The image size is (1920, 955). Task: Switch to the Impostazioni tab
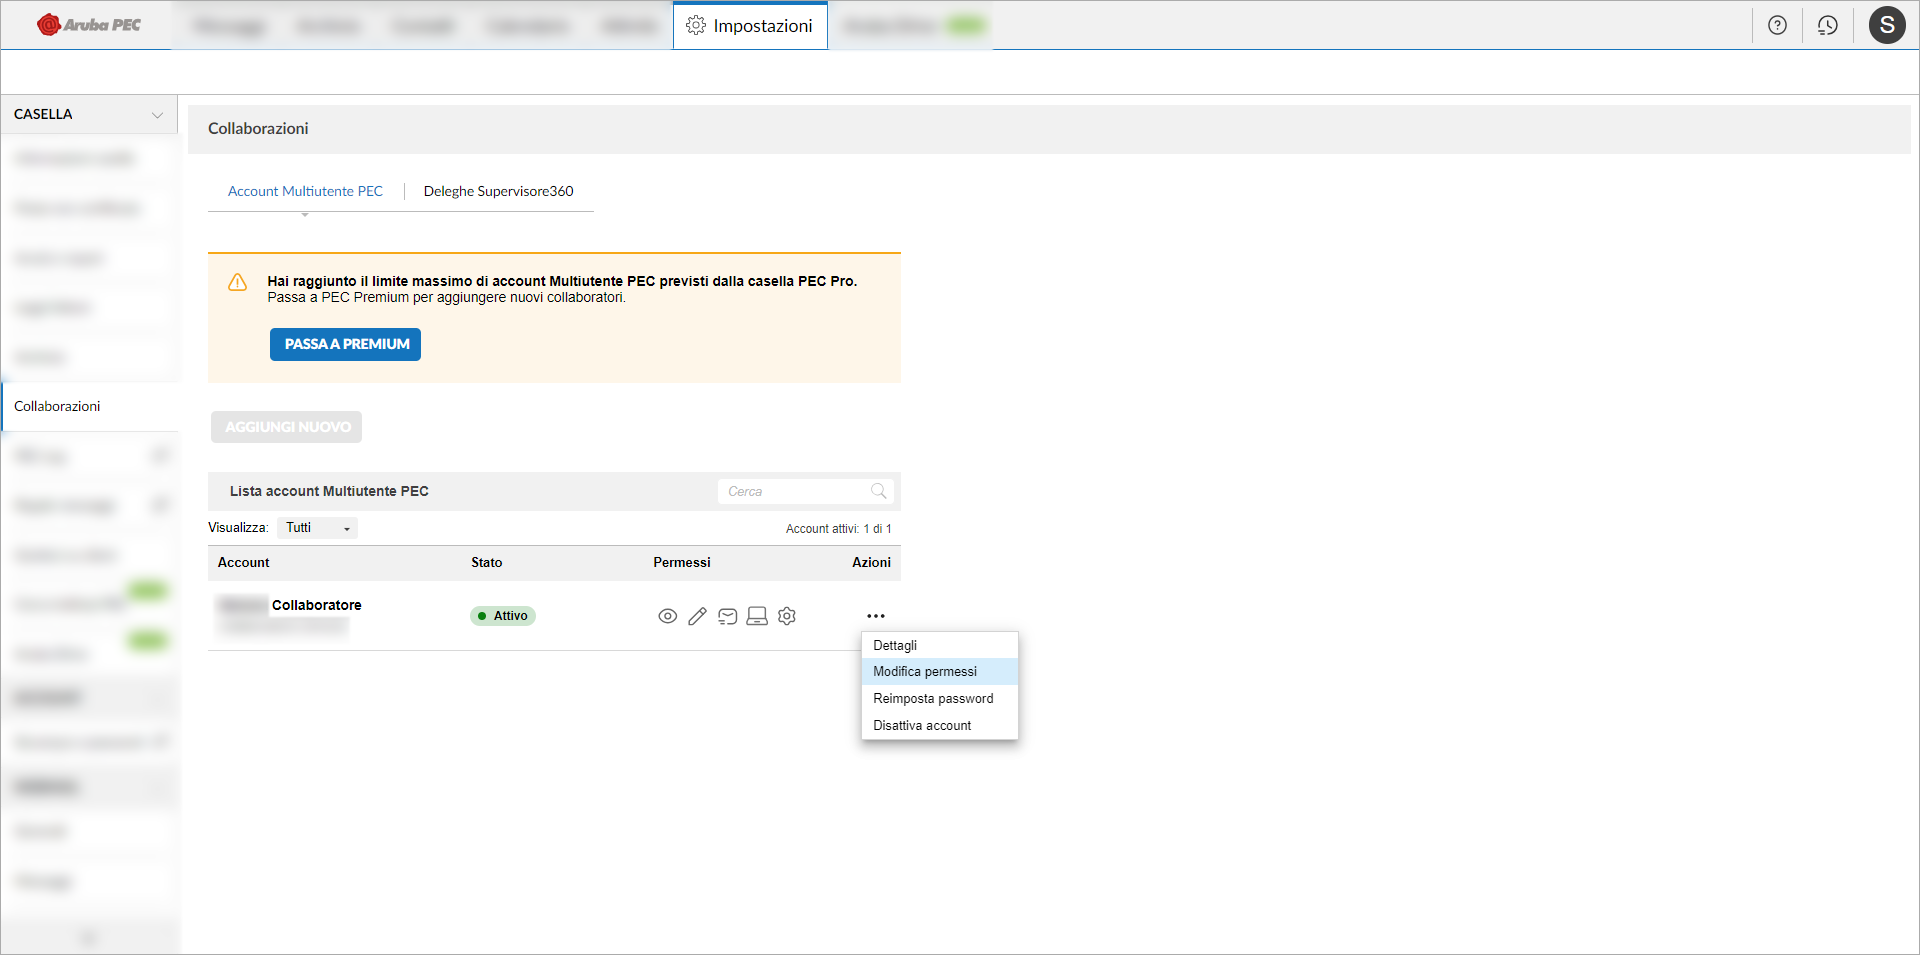[750, 25]
